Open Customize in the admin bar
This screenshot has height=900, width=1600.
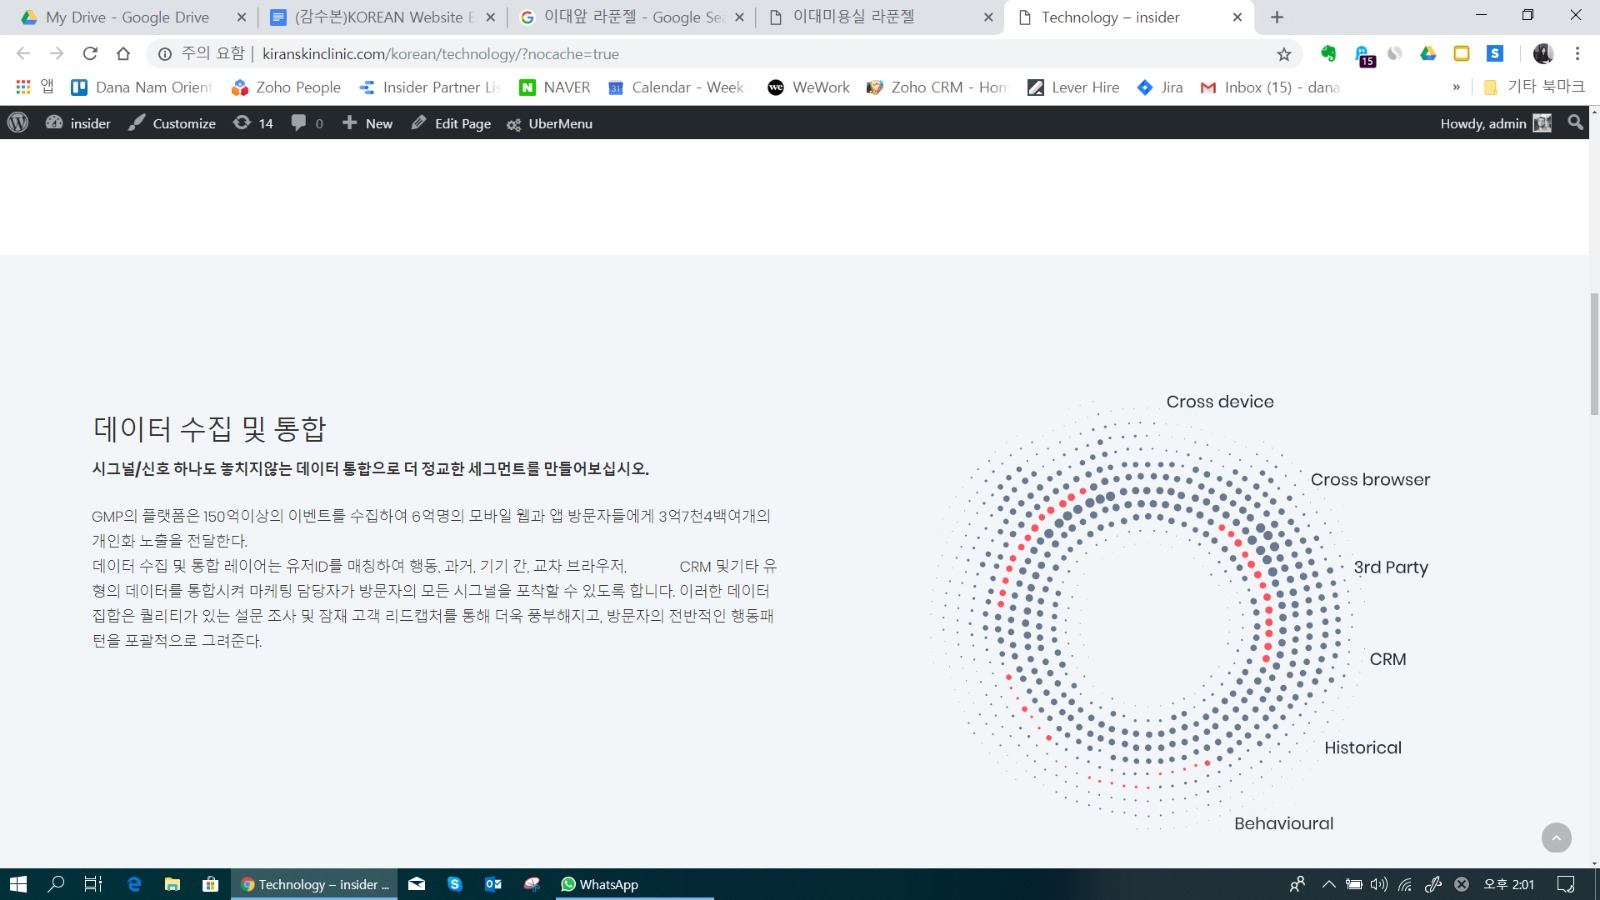point(172,123)
